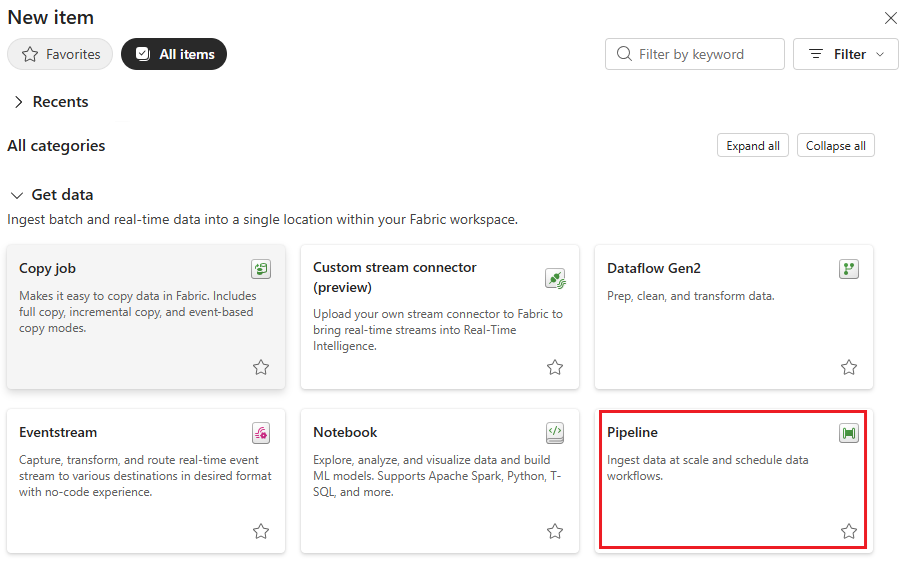Select the Custom stream connector (preview) title
Screen dimensions: 905x563
coord(395,277)
